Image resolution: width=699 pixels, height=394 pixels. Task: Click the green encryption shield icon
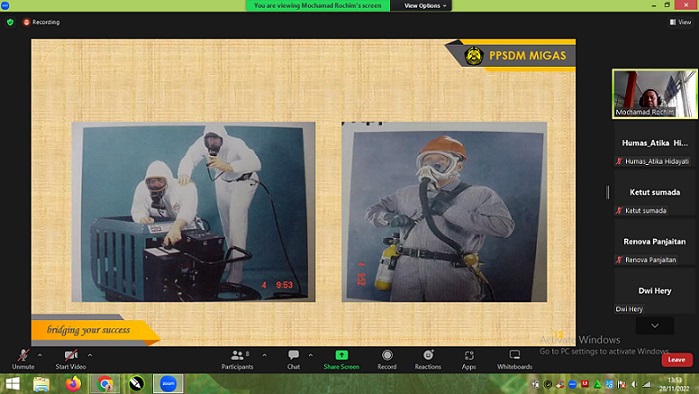[x=10, y=22]
